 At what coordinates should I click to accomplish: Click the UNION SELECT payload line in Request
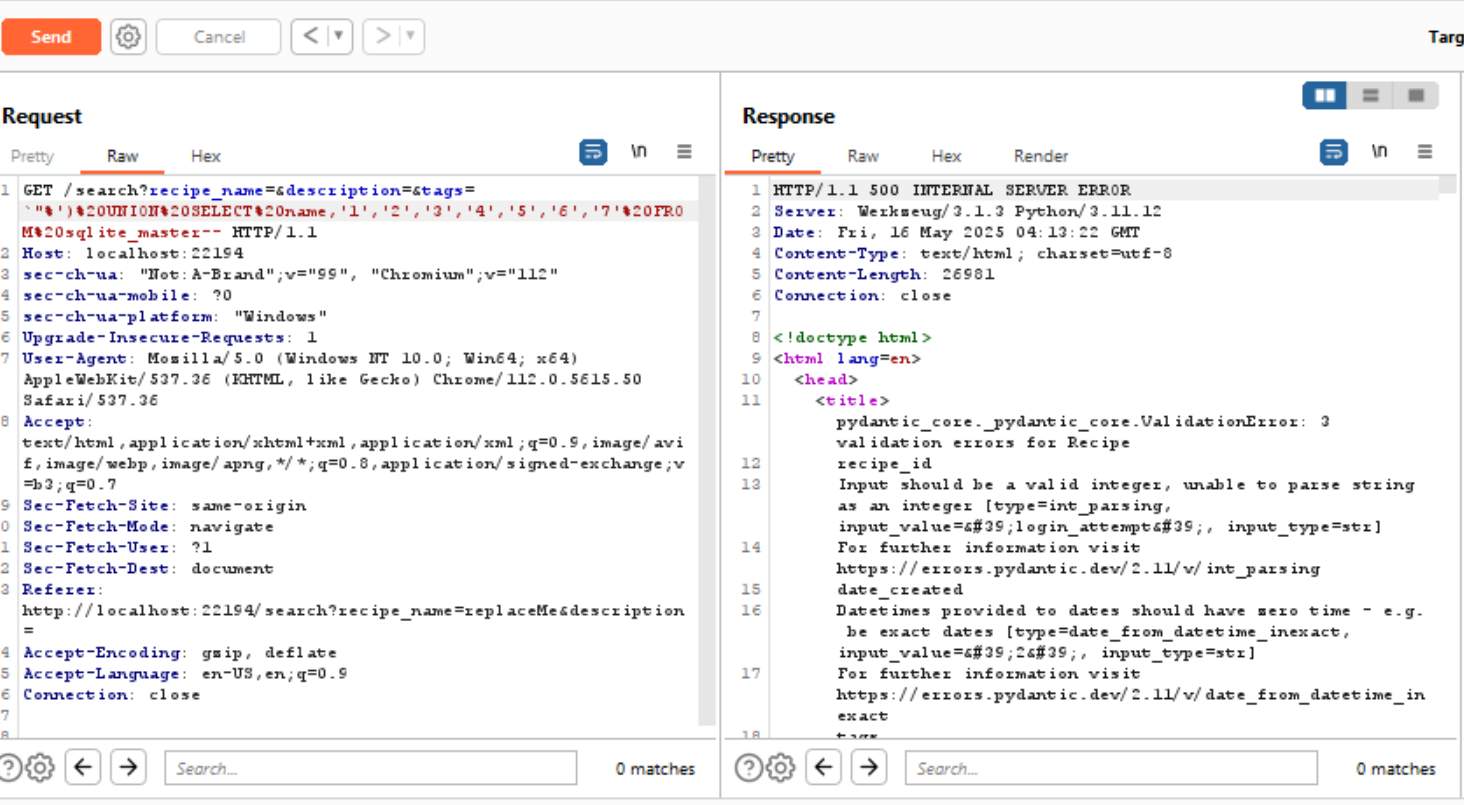(x=354, y=211)
